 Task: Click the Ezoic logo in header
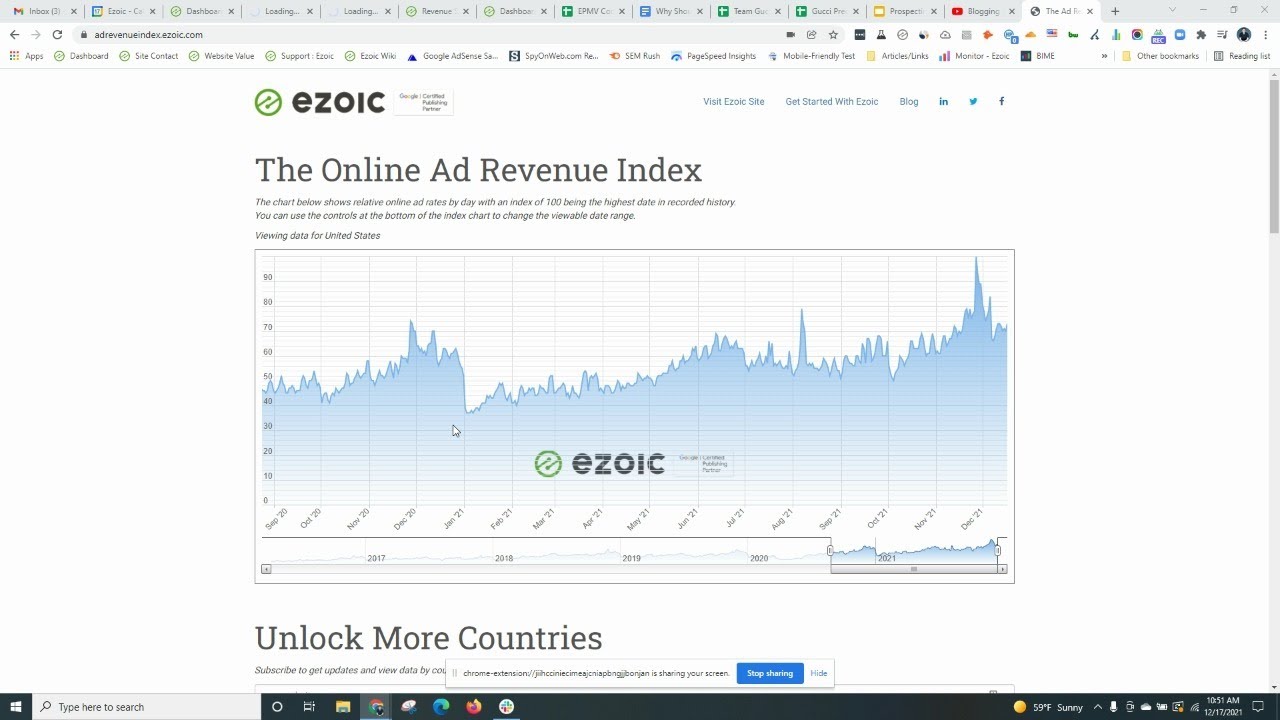(x=320, y=102)
